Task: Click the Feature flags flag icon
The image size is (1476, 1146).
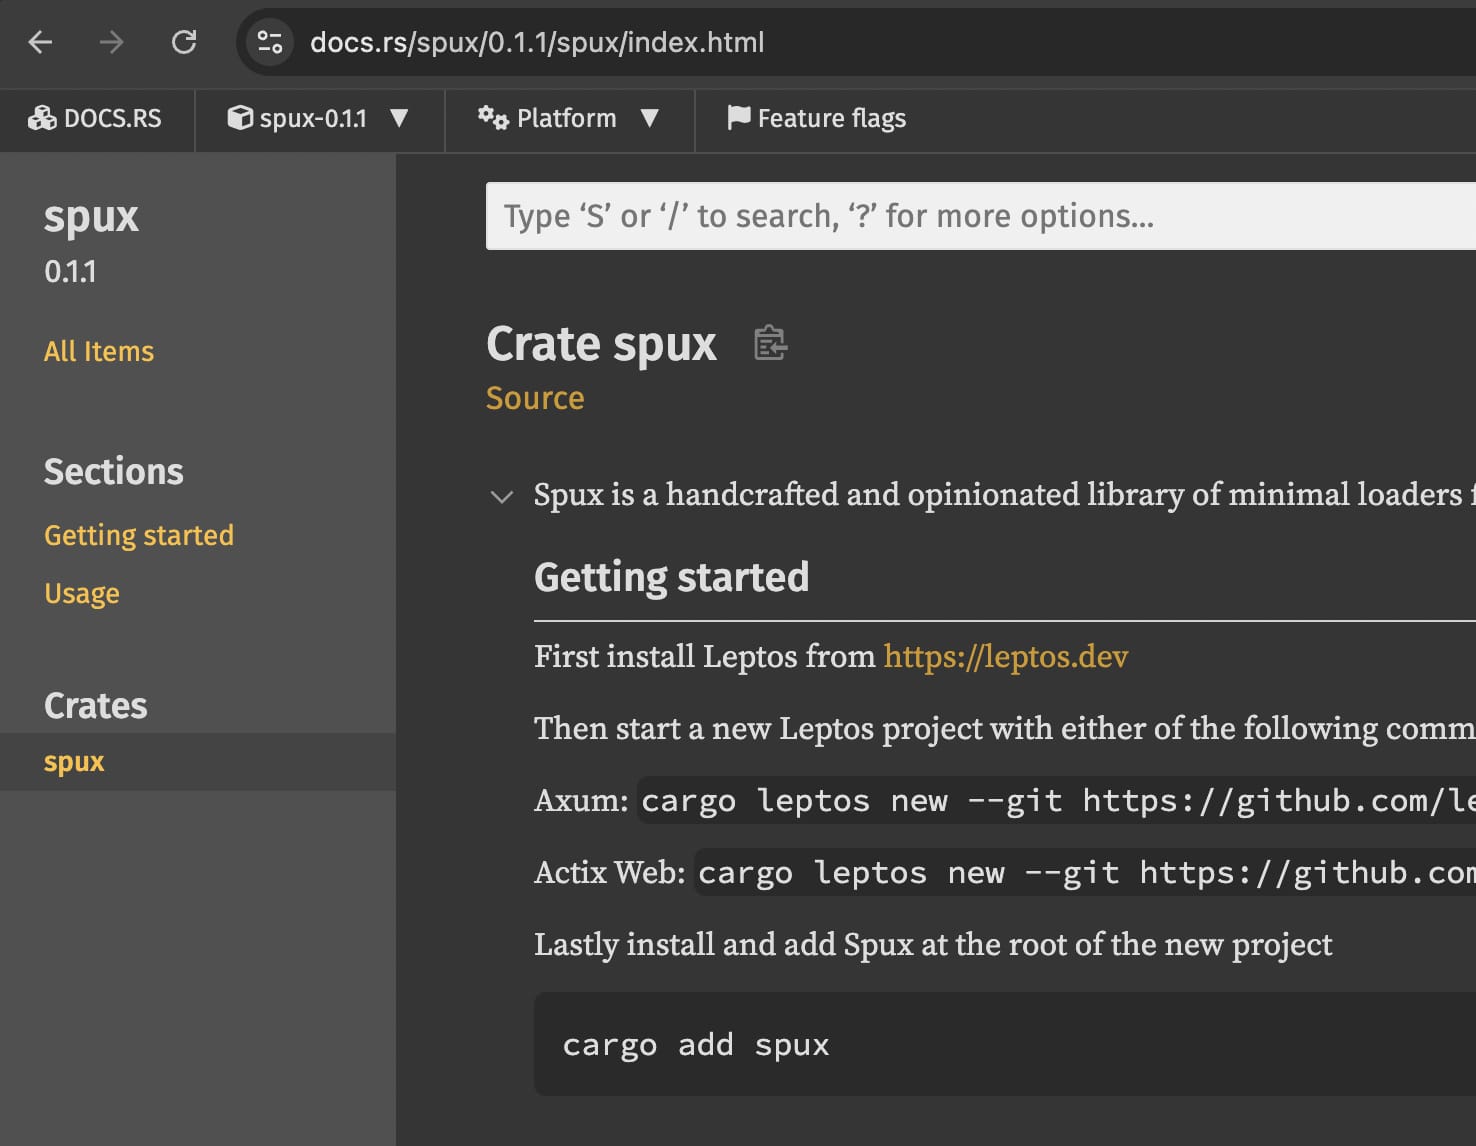Action: coord(738,118)
